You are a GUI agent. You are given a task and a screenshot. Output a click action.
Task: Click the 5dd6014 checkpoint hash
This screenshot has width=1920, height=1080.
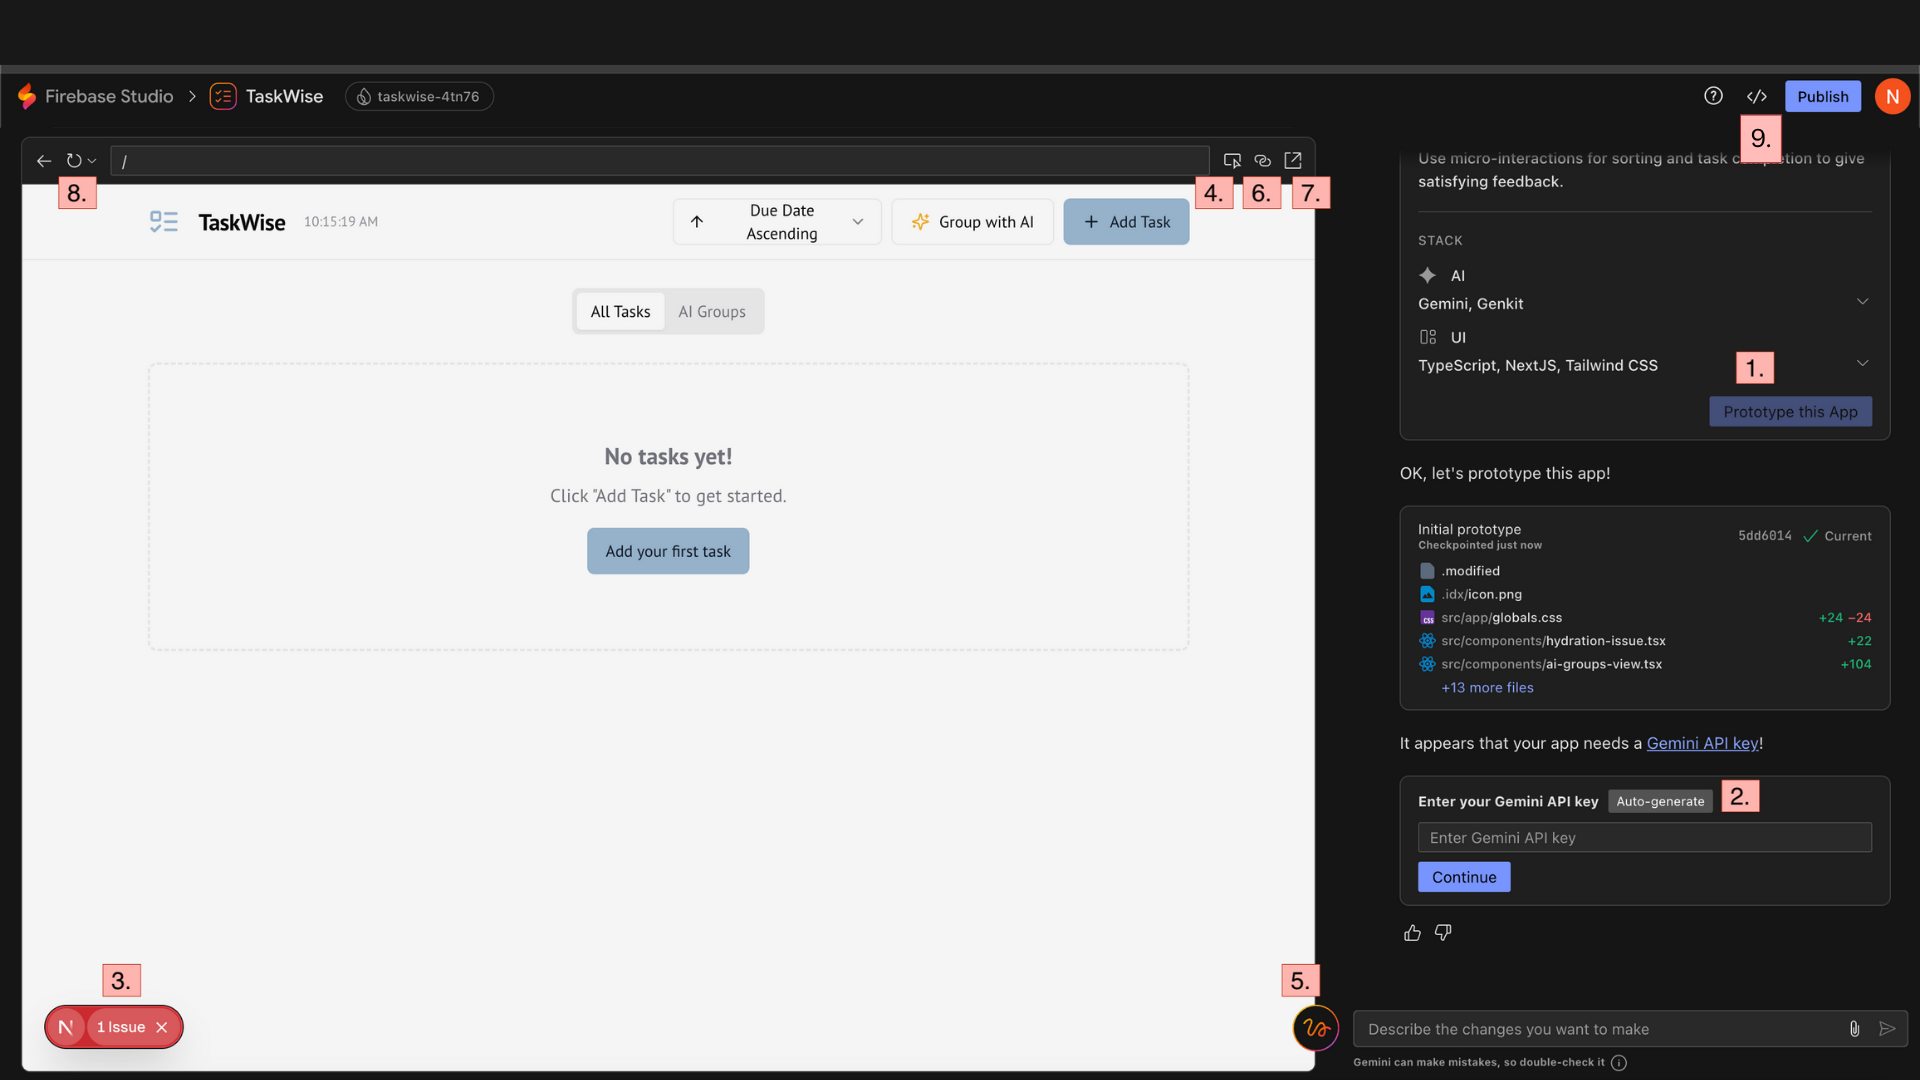click(1765, 536)
